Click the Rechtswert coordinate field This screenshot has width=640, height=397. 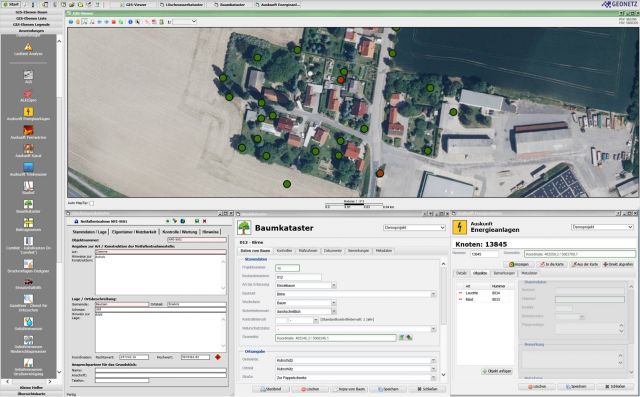134,357
